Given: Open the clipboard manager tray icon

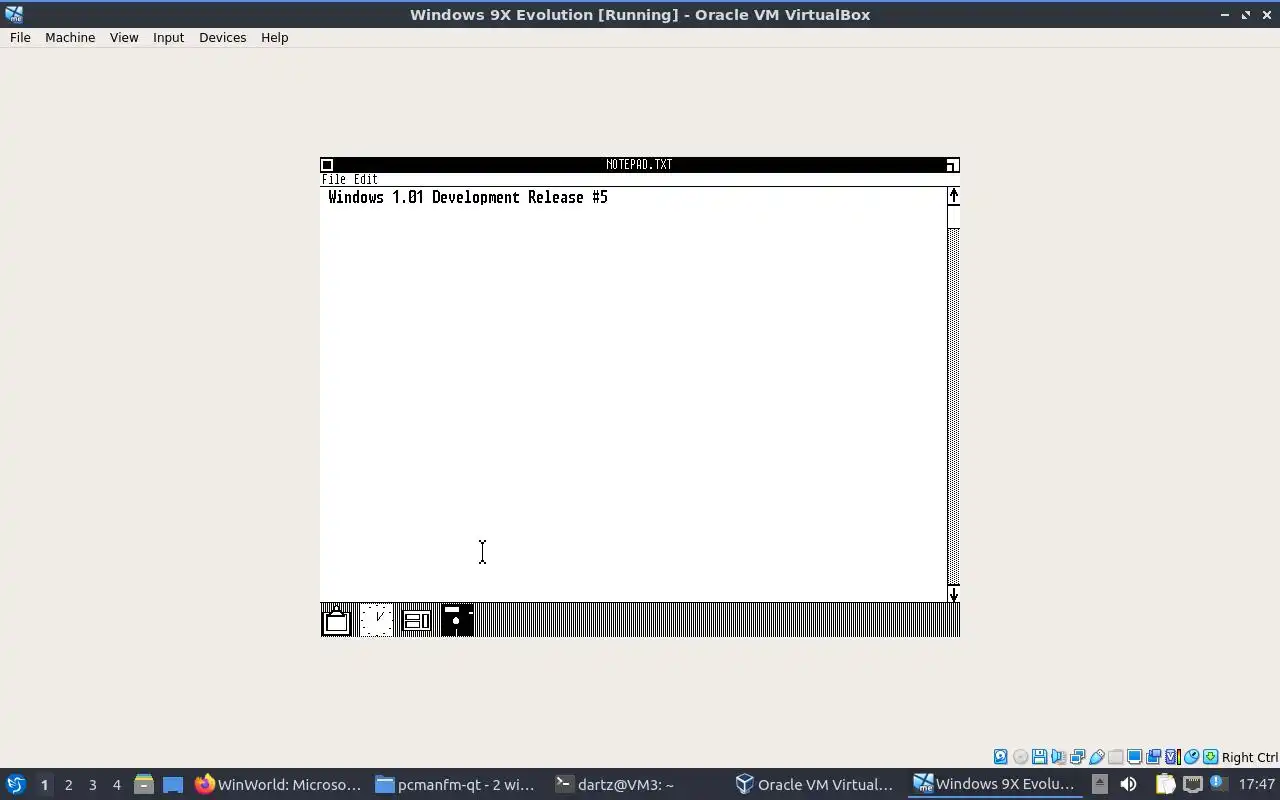Looking at the screenshot, I should point(1165,784).
